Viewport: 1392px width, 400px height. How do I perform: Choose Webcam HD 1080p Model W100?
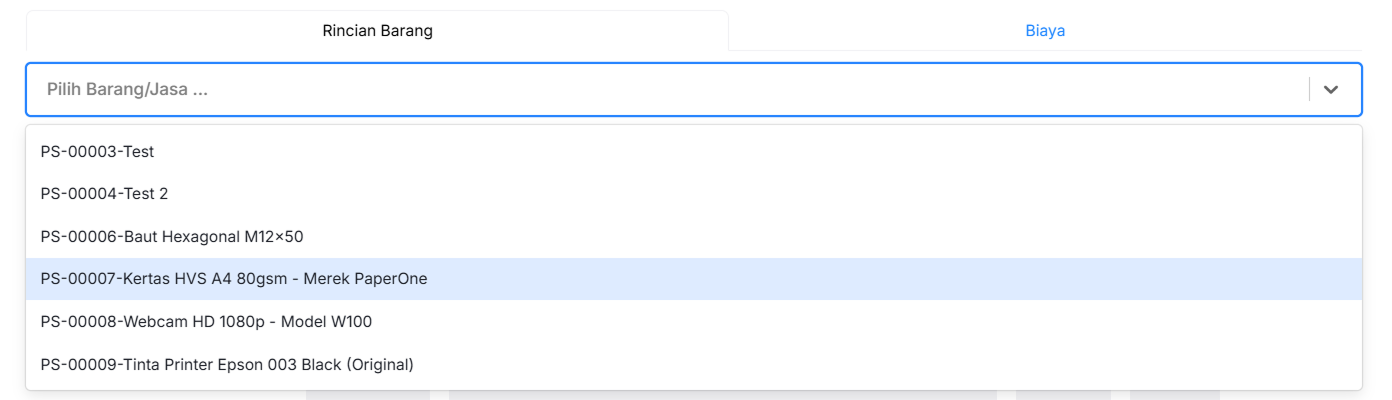(x=206, y=321)
